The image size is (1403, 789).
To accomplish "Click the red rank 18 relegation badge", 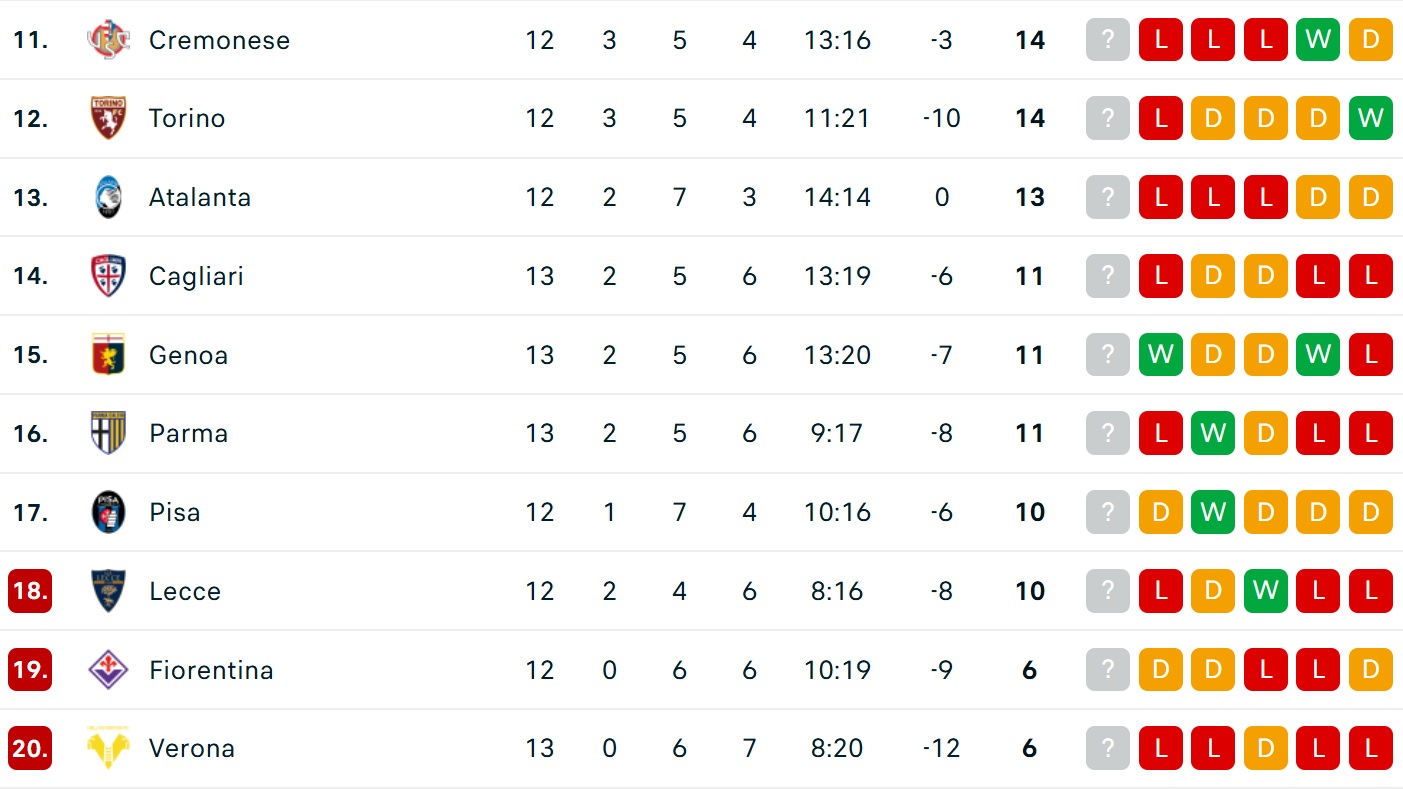I will (x=30, y=591).
